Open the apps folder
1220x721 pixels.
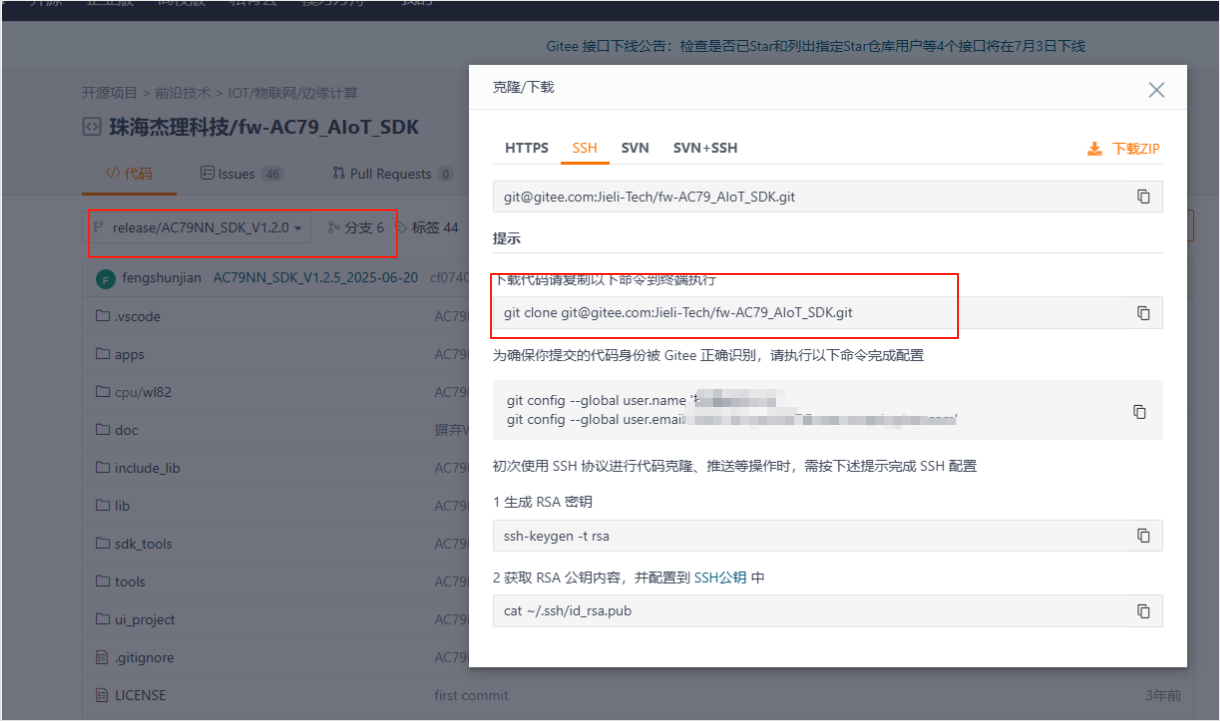[129, 354]
